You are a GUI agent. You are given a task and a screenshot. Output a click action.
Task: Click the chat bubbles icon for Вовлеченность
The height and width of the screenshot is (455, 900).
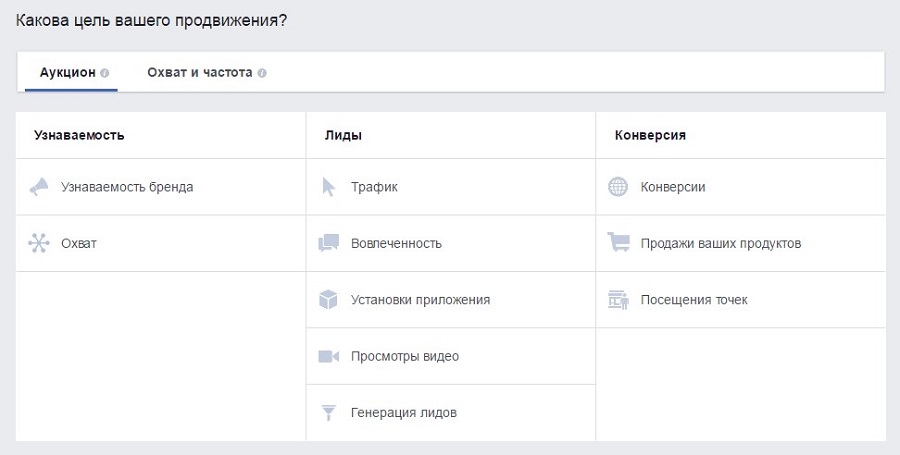click(x=329, y=243)
